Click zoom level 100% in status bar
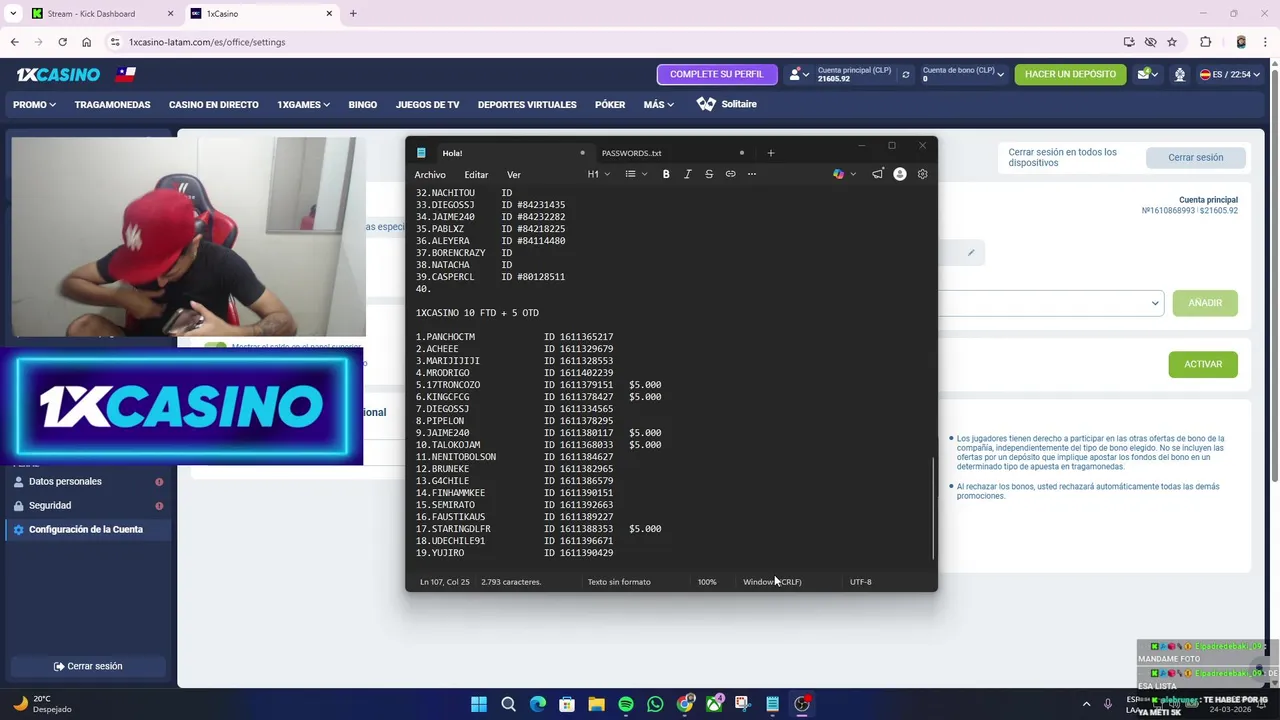 [707, 582]
